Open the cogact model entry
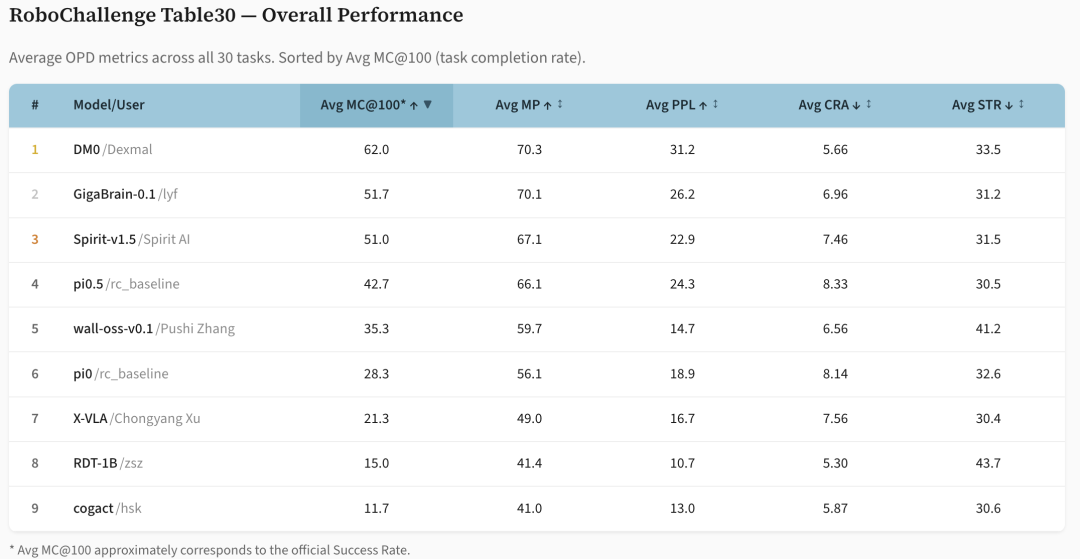 (93, 508)
